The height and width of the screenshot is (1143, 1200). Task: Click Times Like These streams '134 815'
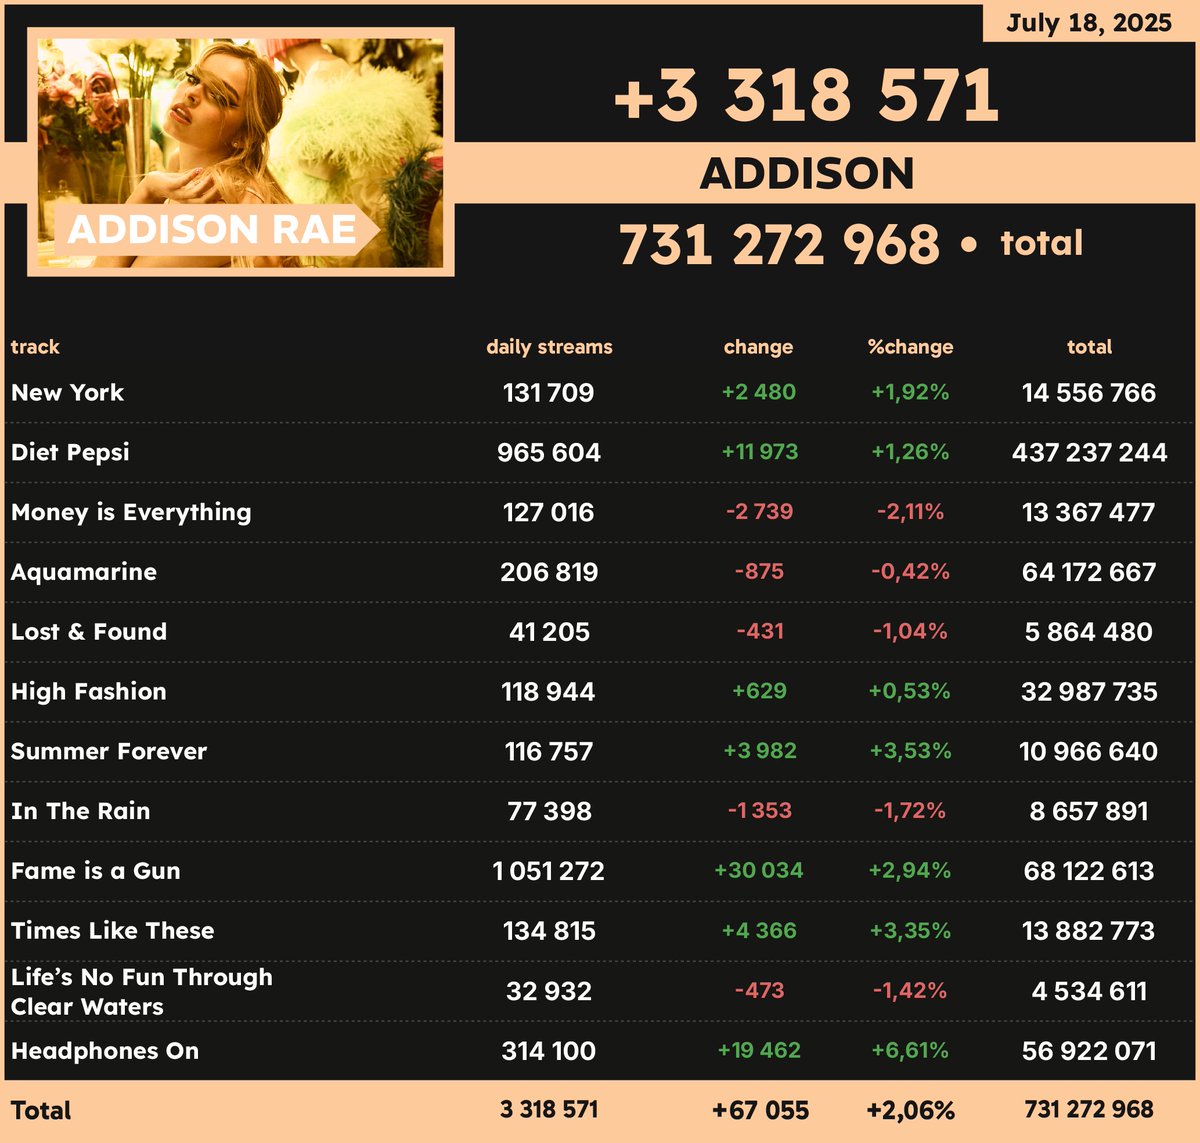(549, 931)
